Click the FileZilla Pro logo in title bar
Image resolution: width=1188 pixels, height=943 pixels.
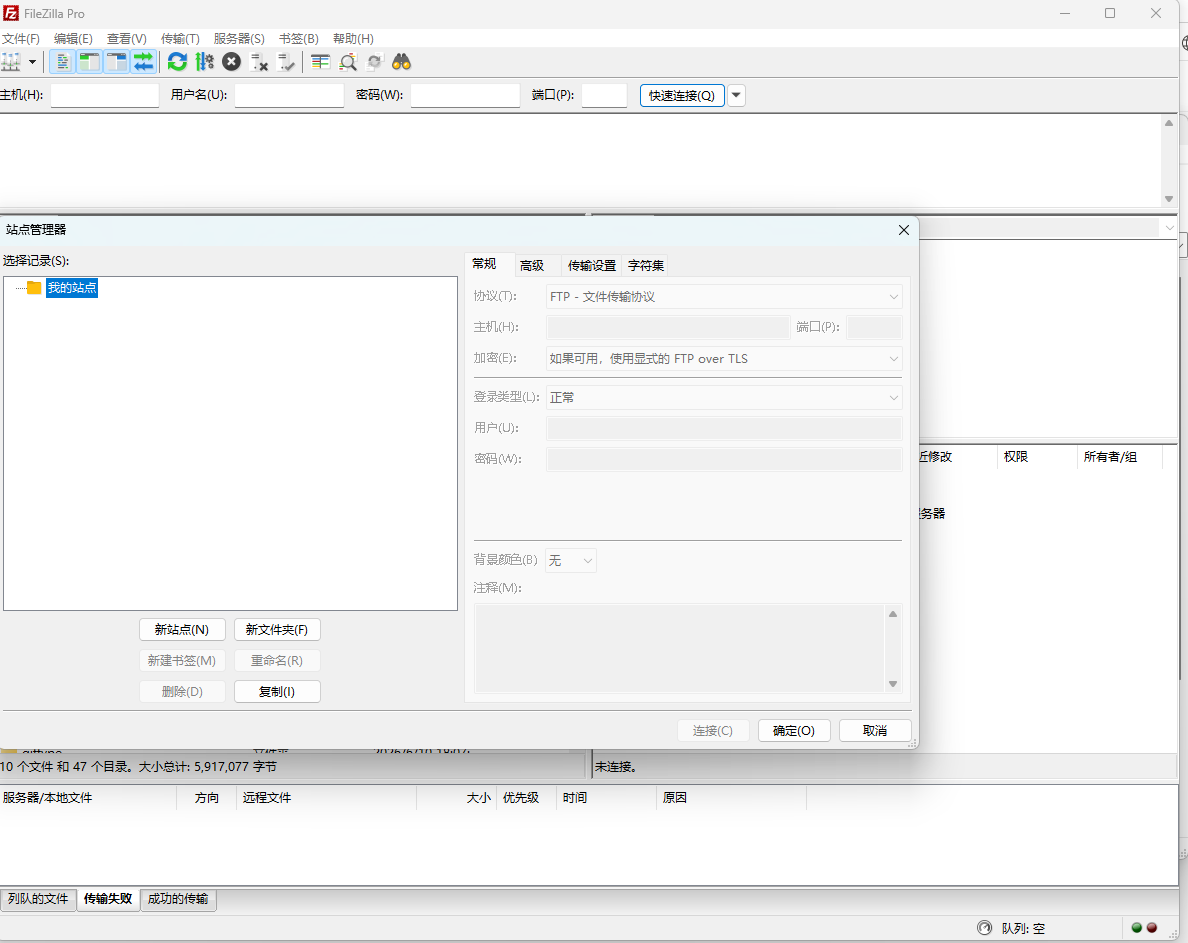click(x=11, y=13)
